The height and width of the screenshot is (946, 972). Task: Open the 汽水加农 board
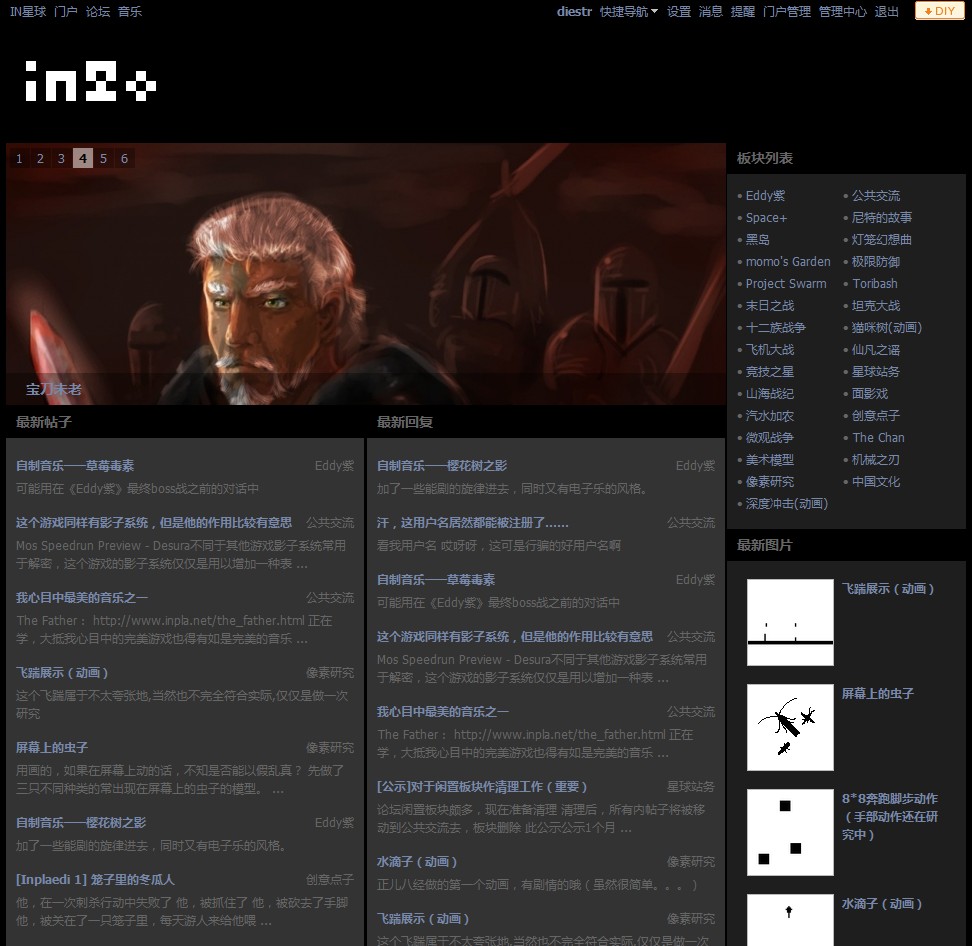coord(769,416)
